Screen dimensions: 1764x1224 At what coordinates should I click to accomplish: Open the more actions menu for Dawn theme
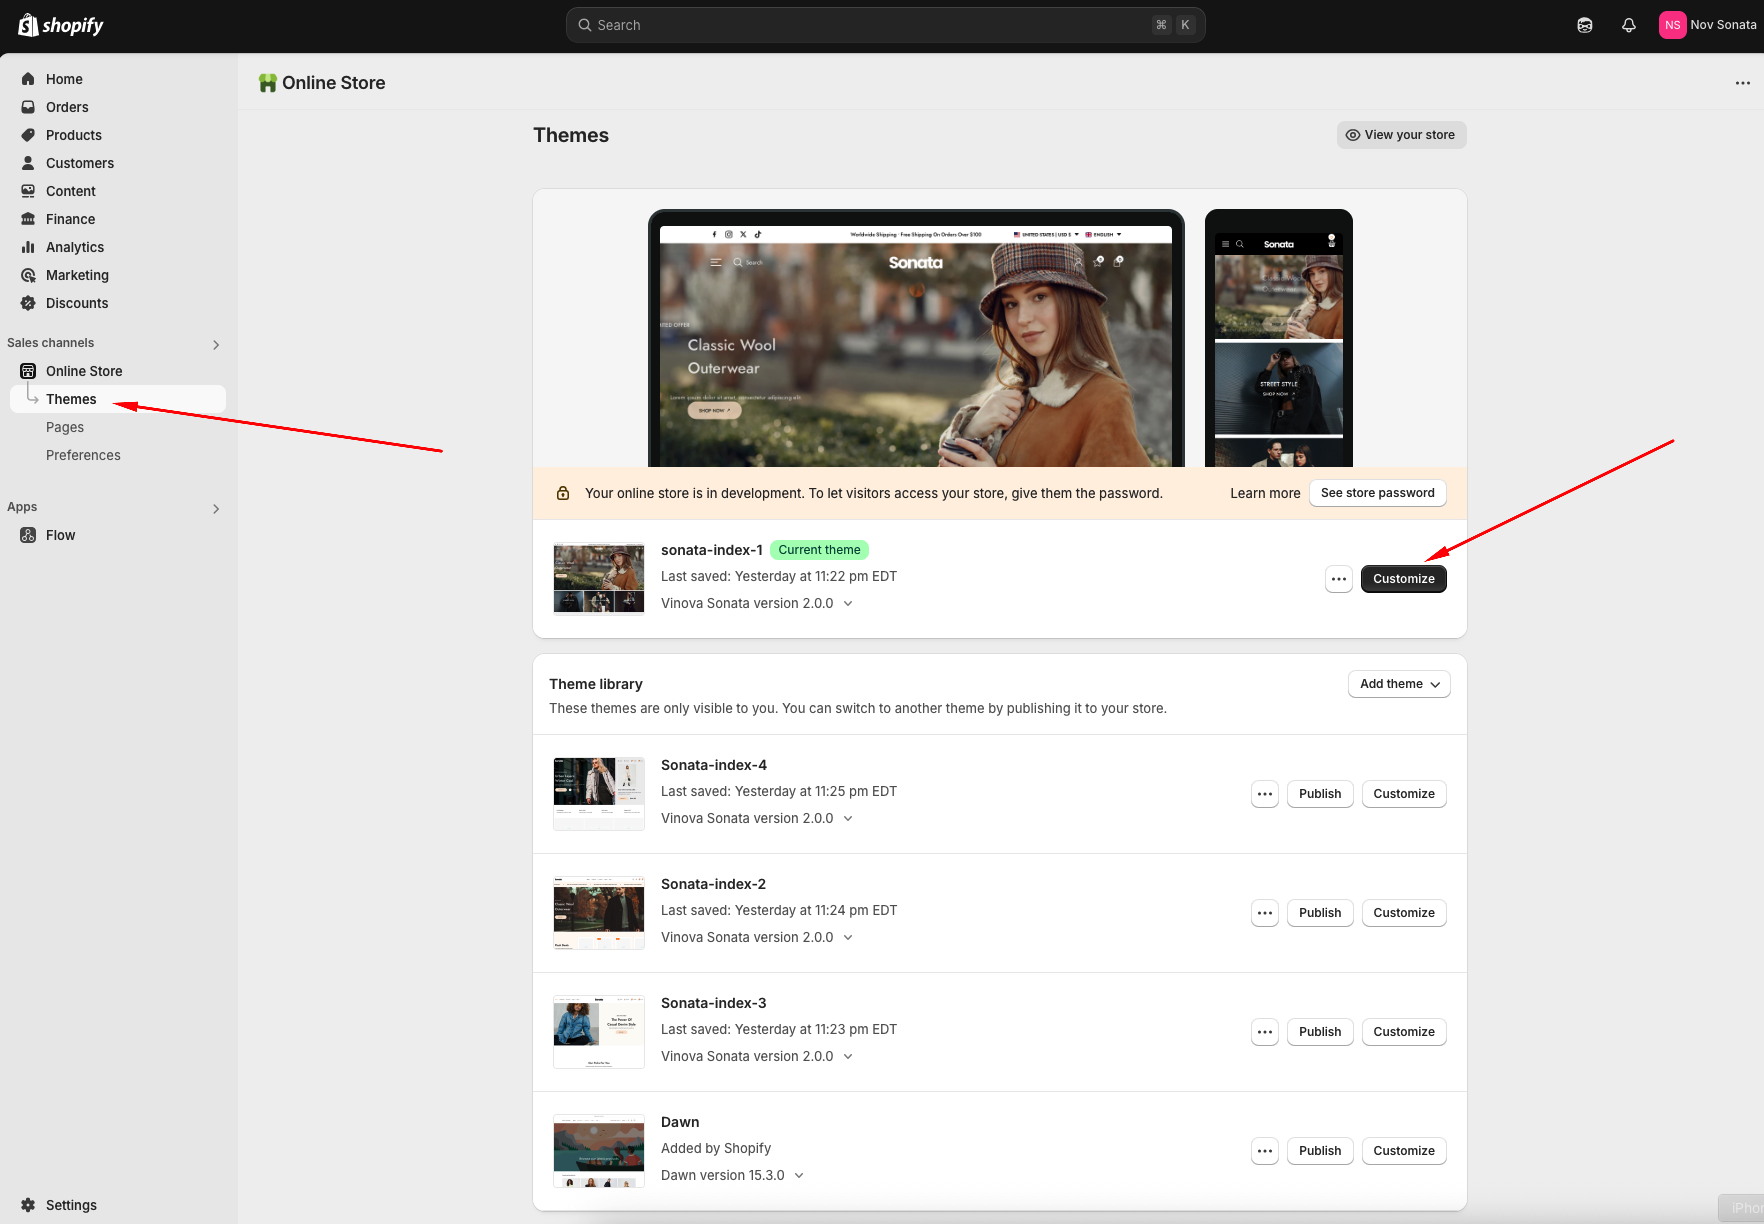coord(1264,1151)
